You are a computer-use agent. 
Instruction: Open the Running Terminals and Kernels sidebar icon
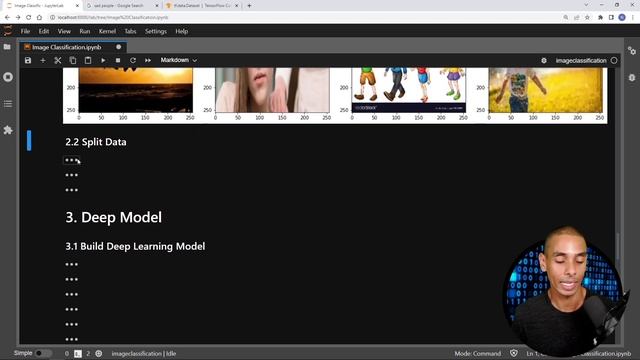click(8, 77)
